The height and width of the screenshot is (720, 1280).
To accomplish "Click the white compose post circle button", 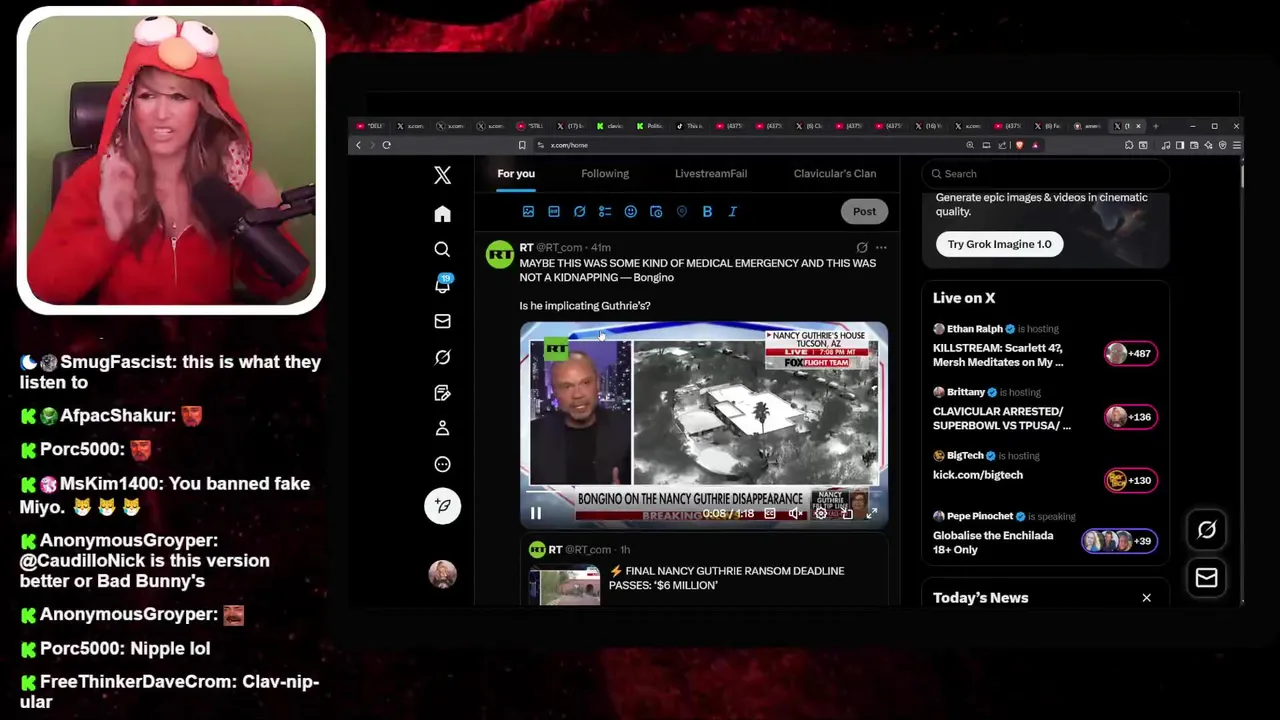I will tap(442, 506).
